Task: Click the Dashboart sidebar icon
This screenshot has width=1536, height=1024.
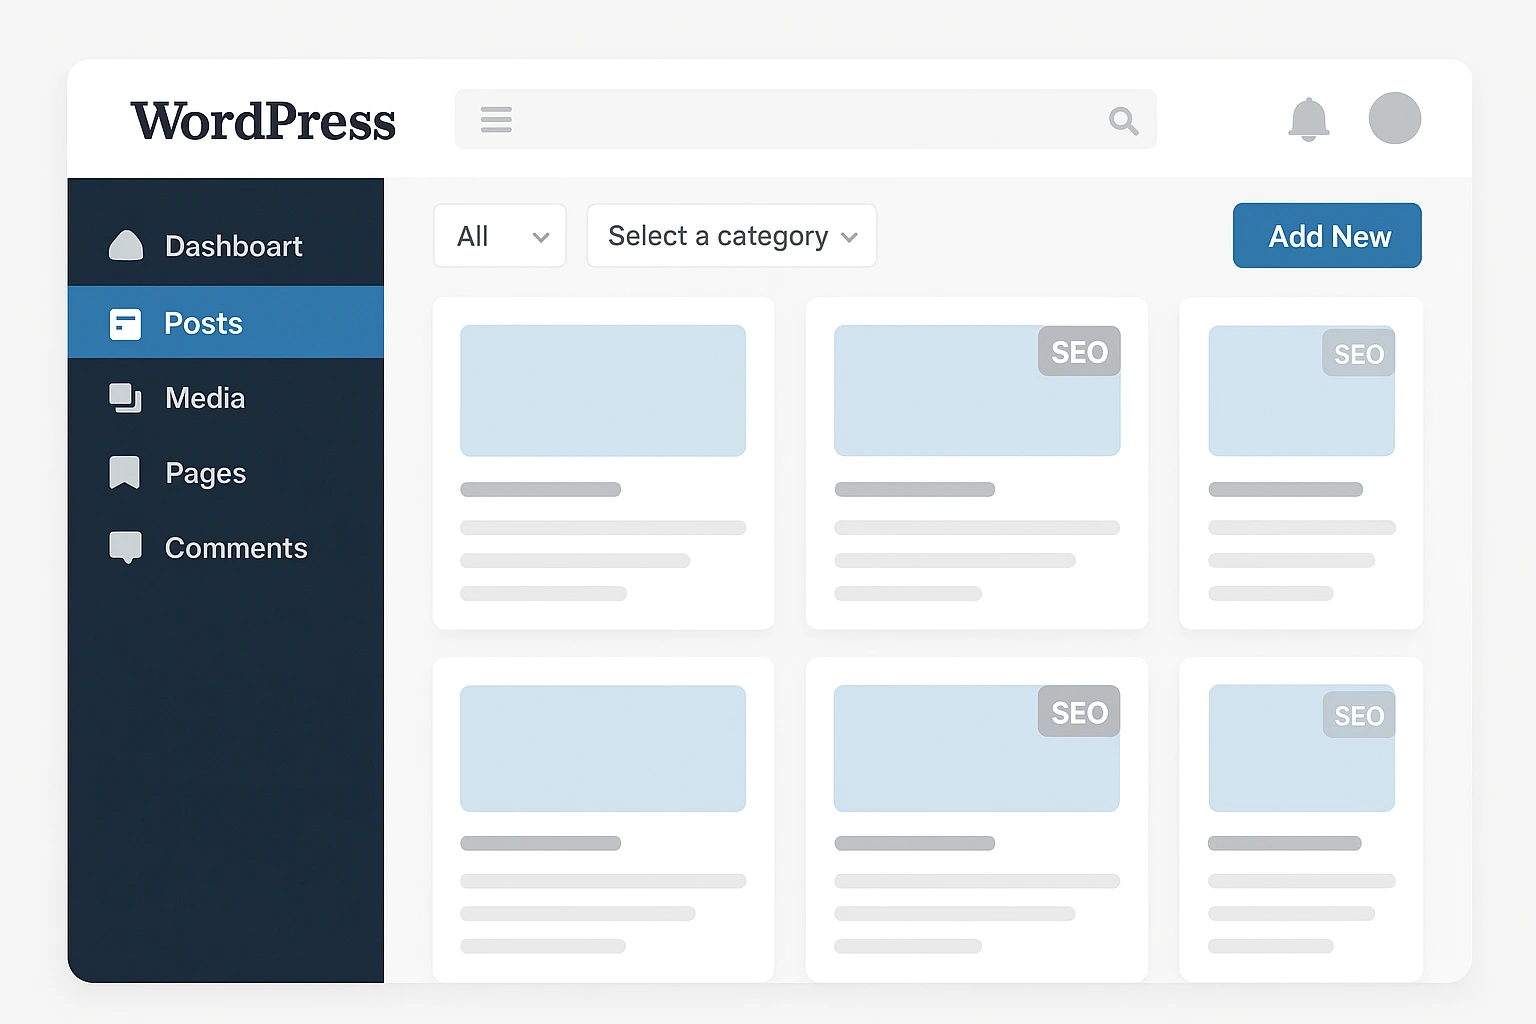Action: click(x=126, y=245)
